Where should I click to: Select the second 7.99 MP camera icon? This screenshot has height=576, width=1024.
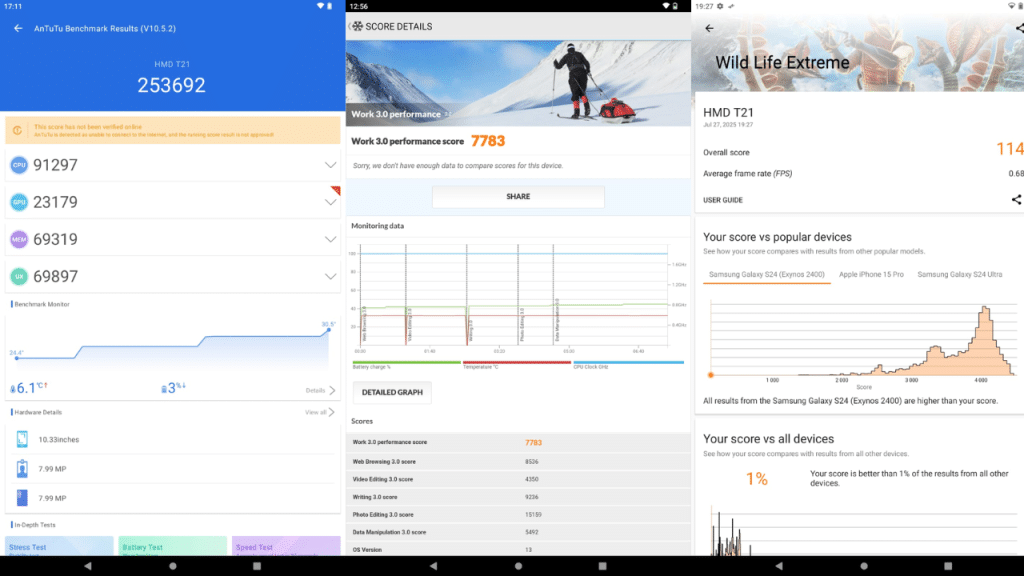pyautogui.click(x=22, y=498)
